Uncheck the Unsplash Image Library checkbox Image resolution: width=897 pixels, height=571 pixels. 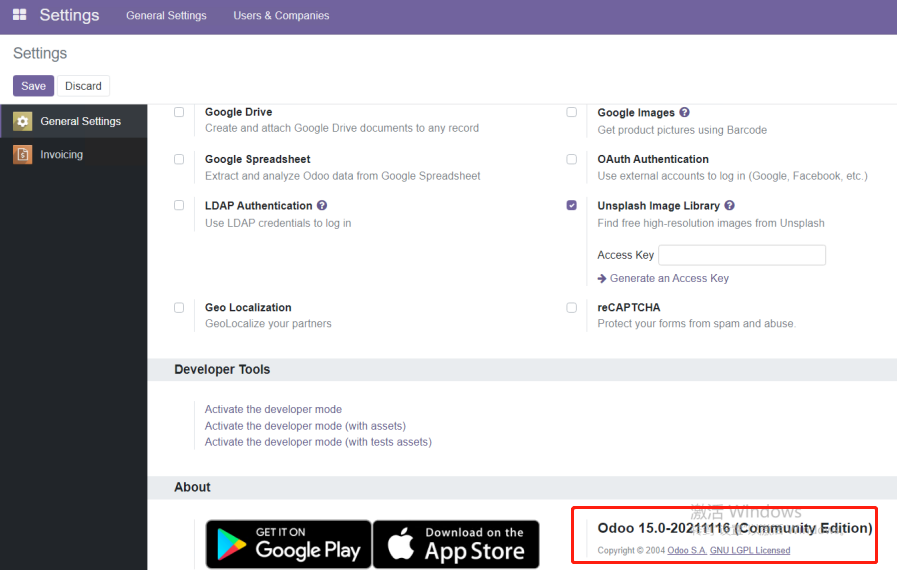tap(572, 205)
